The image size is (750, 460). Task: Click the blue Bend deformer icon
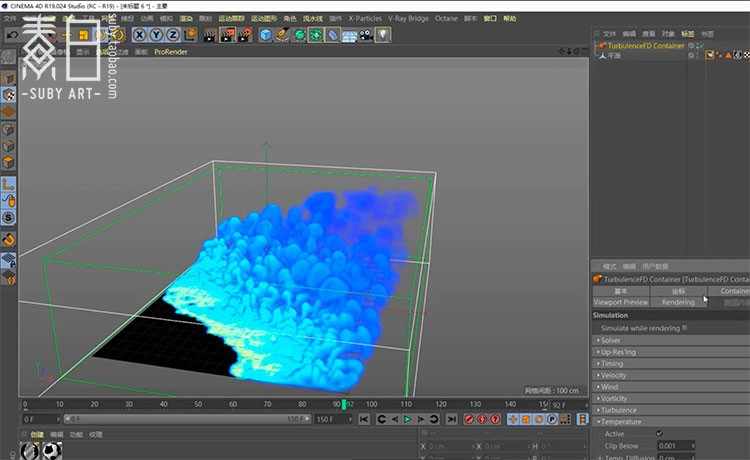[332, 35]
